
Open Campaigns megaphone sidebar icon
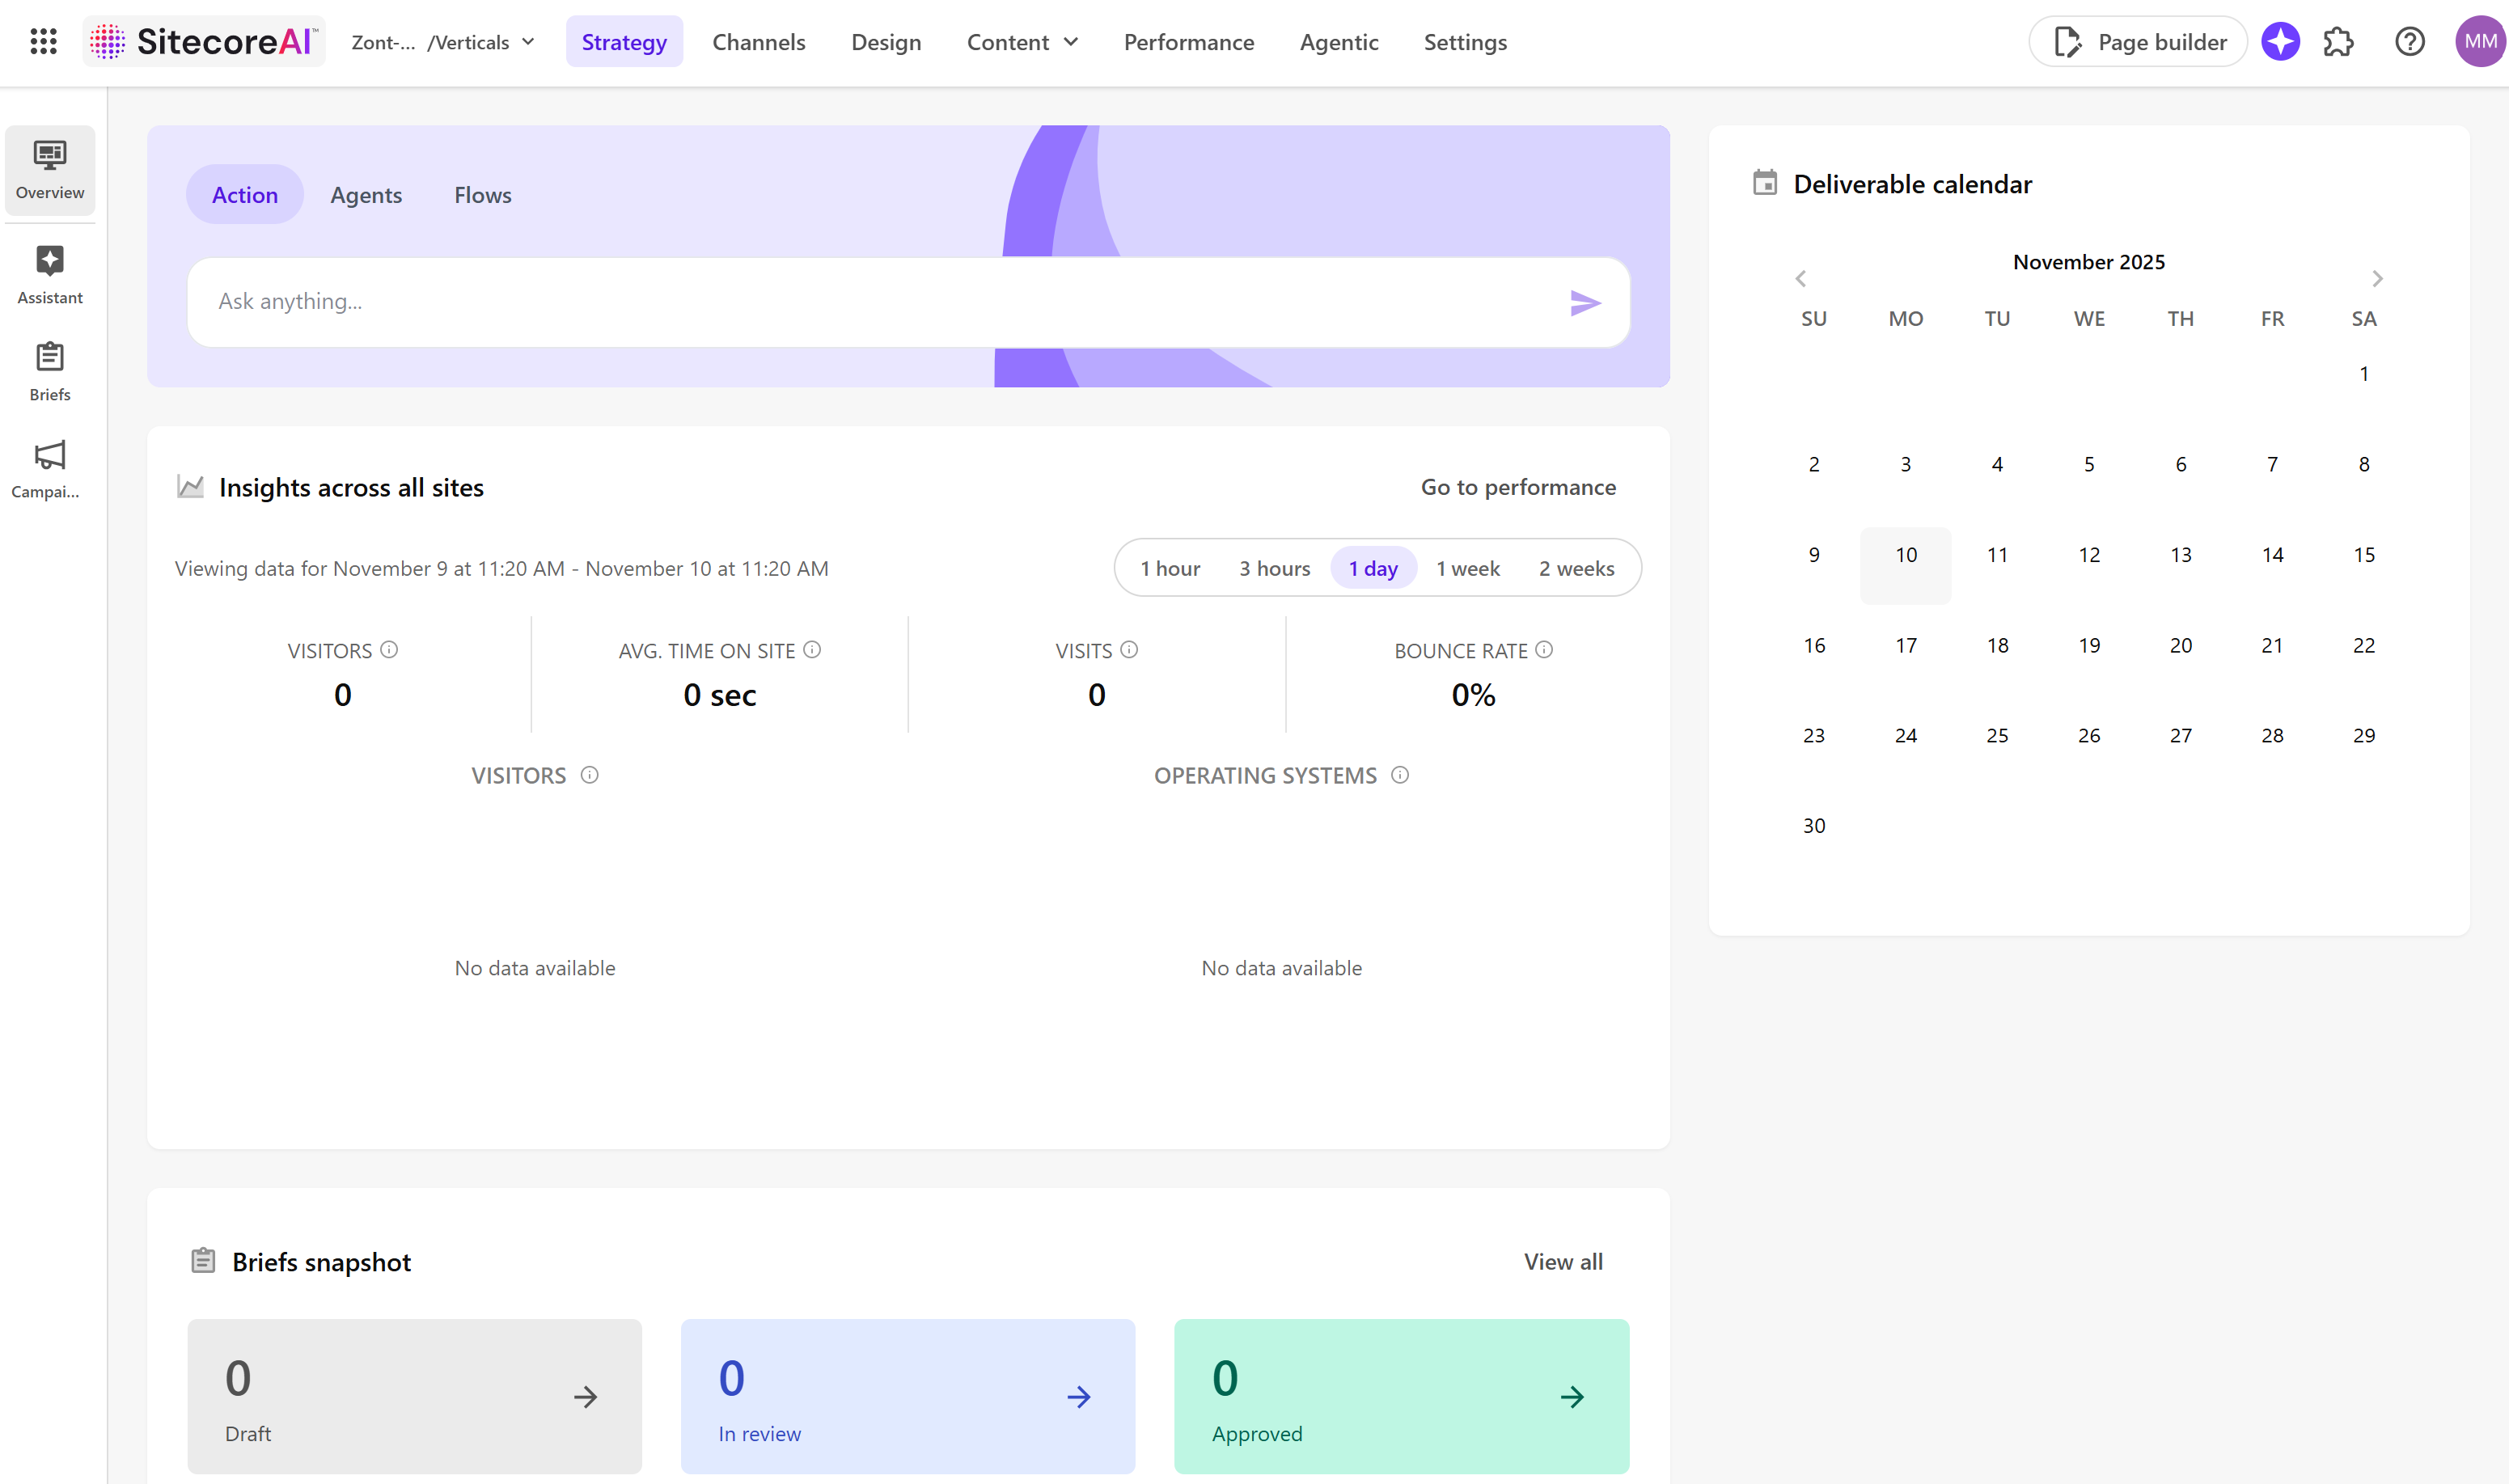coord(50,468)
